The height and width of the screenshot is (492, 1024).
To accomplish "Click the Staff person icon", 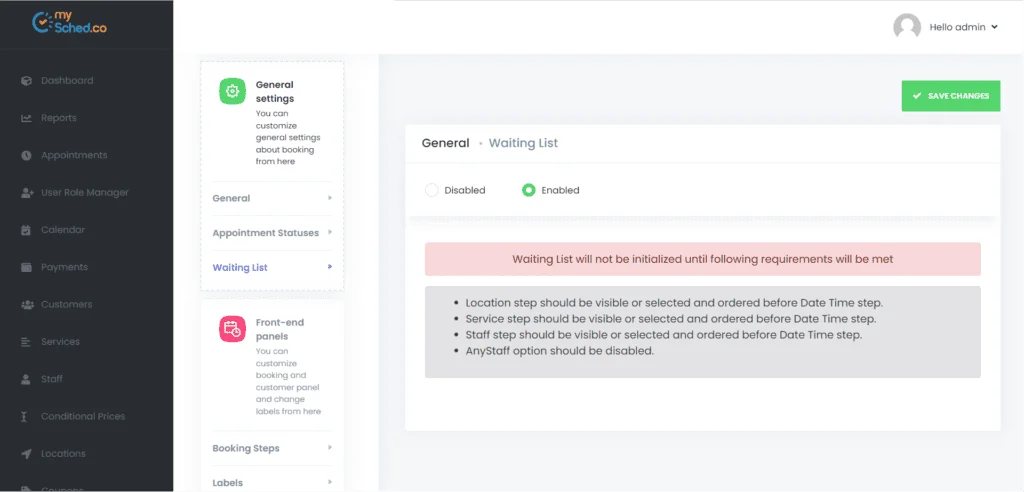I will pyautogui.click(x=26, y=379).
